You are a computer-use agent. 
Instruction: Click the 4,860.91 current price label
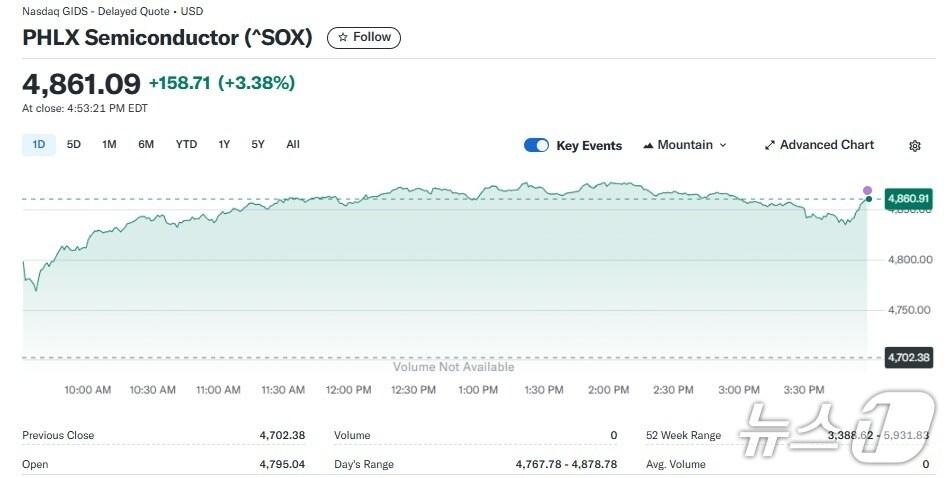(908, 199)
